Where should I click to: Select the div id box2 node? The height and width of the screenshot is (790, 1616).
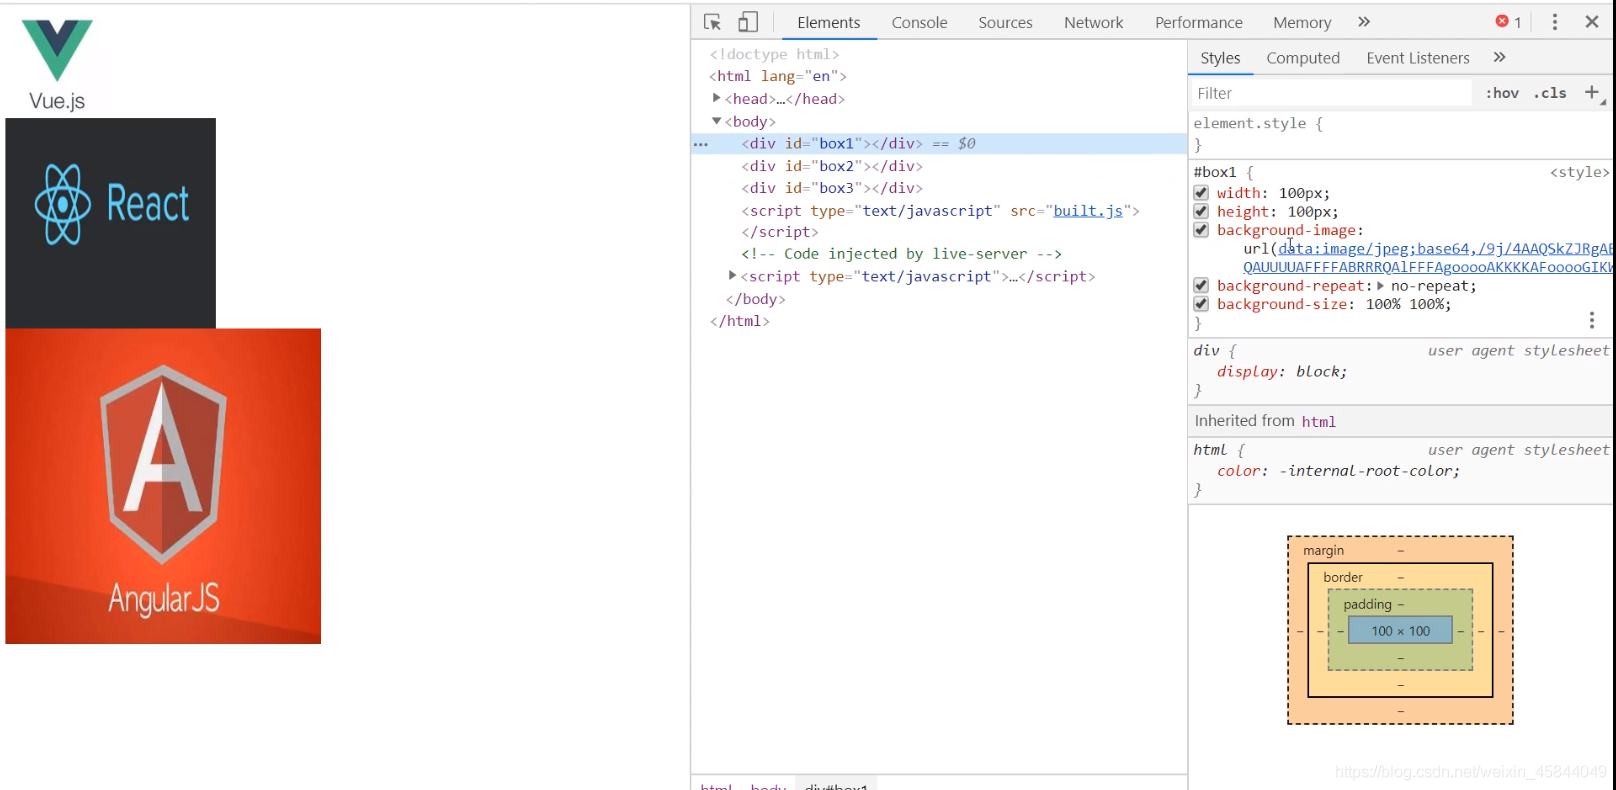[x=832, y=166]
